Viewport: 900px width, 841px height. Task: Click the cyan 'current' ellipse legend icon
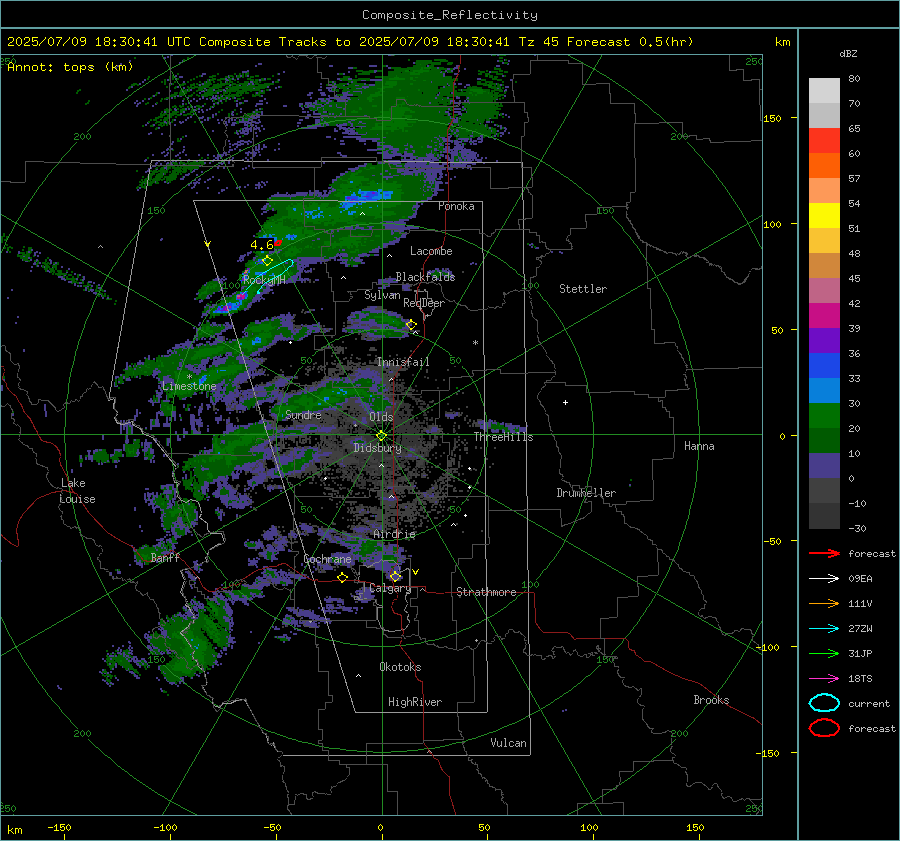click(x=824, y=703)
